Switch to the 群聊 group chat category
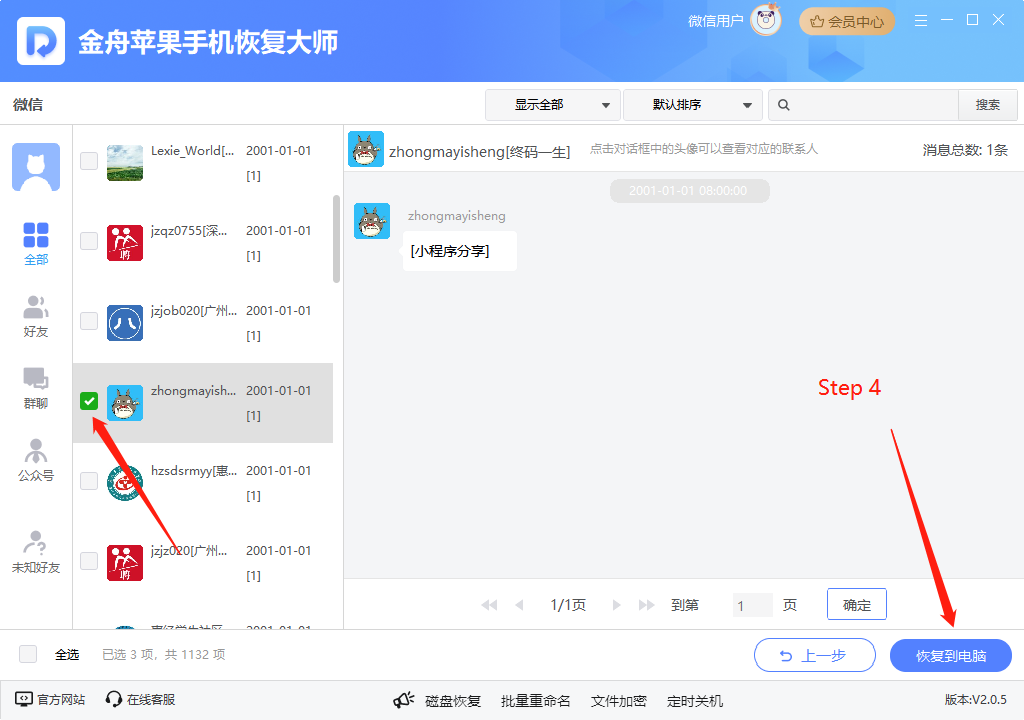This screenshot has width=1024, height=720. [x=36, y=388]
